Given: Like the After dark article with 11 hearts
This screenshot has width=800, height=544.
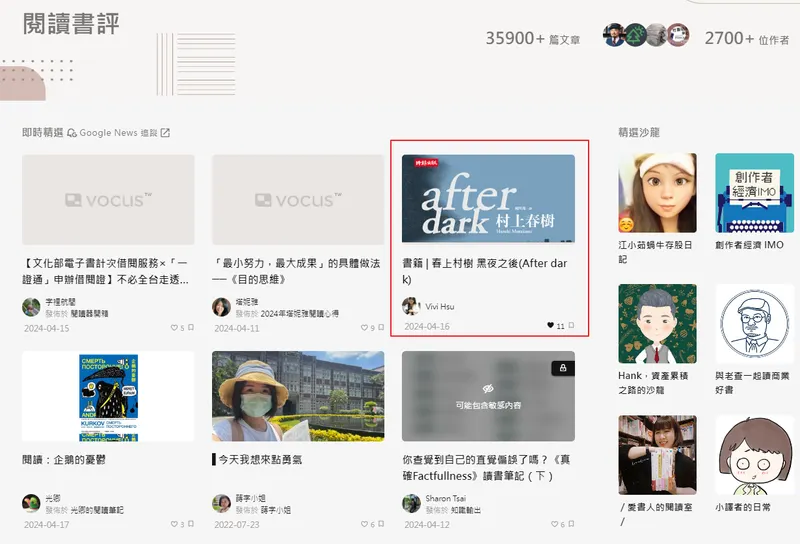Looking at the screenshot, I should tap(551, 325).
